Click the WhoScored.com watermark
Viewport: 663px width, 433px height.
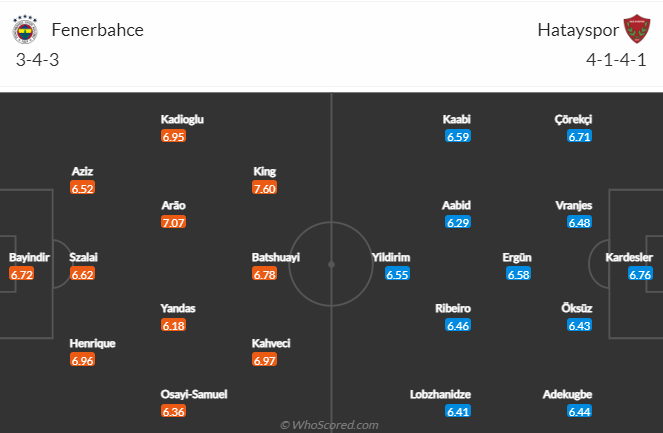[329, 425]
